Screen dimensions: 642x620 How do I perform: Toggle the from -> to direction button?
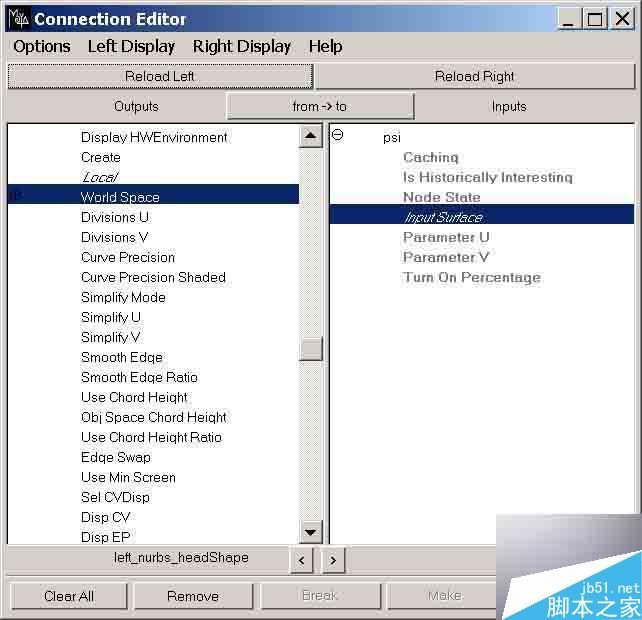320,106
